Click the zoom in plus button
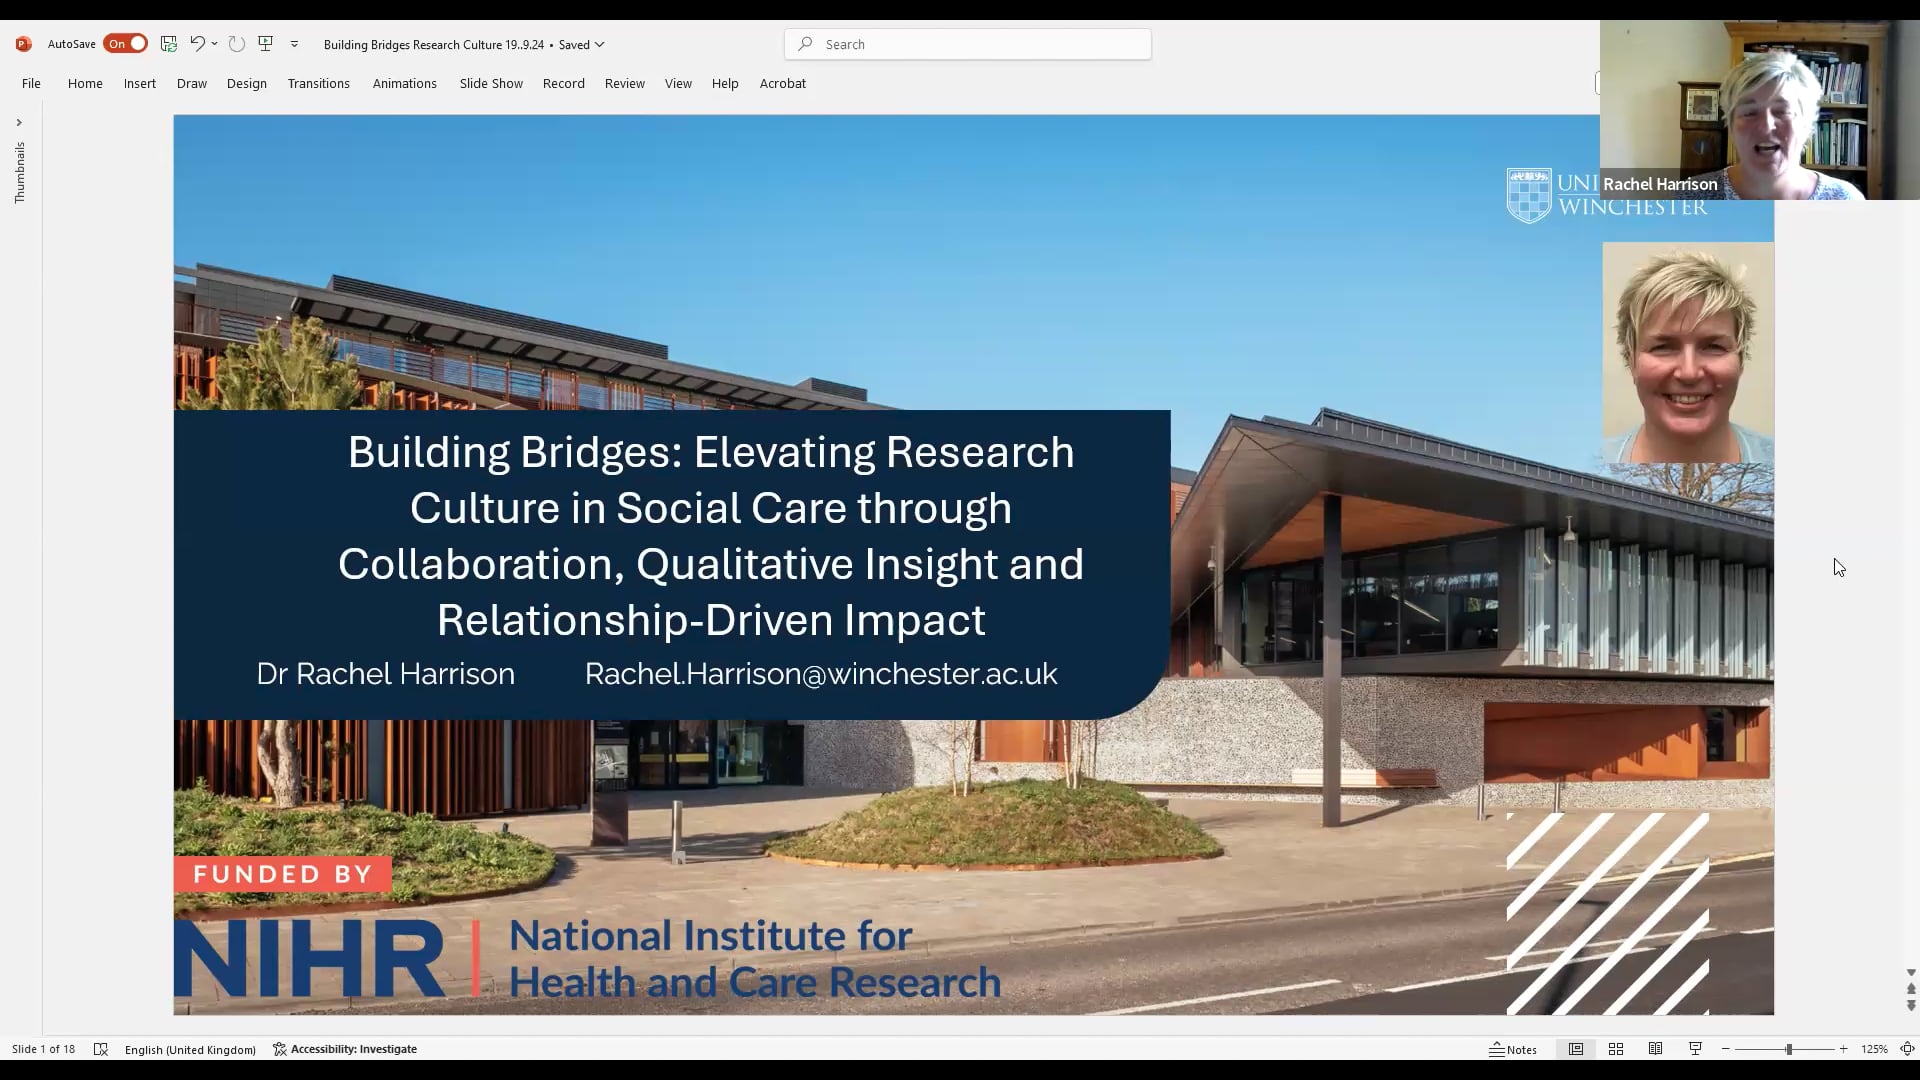Image resolution: width=1920 pixels, height=1080 pixels. click(1844, 1049)
